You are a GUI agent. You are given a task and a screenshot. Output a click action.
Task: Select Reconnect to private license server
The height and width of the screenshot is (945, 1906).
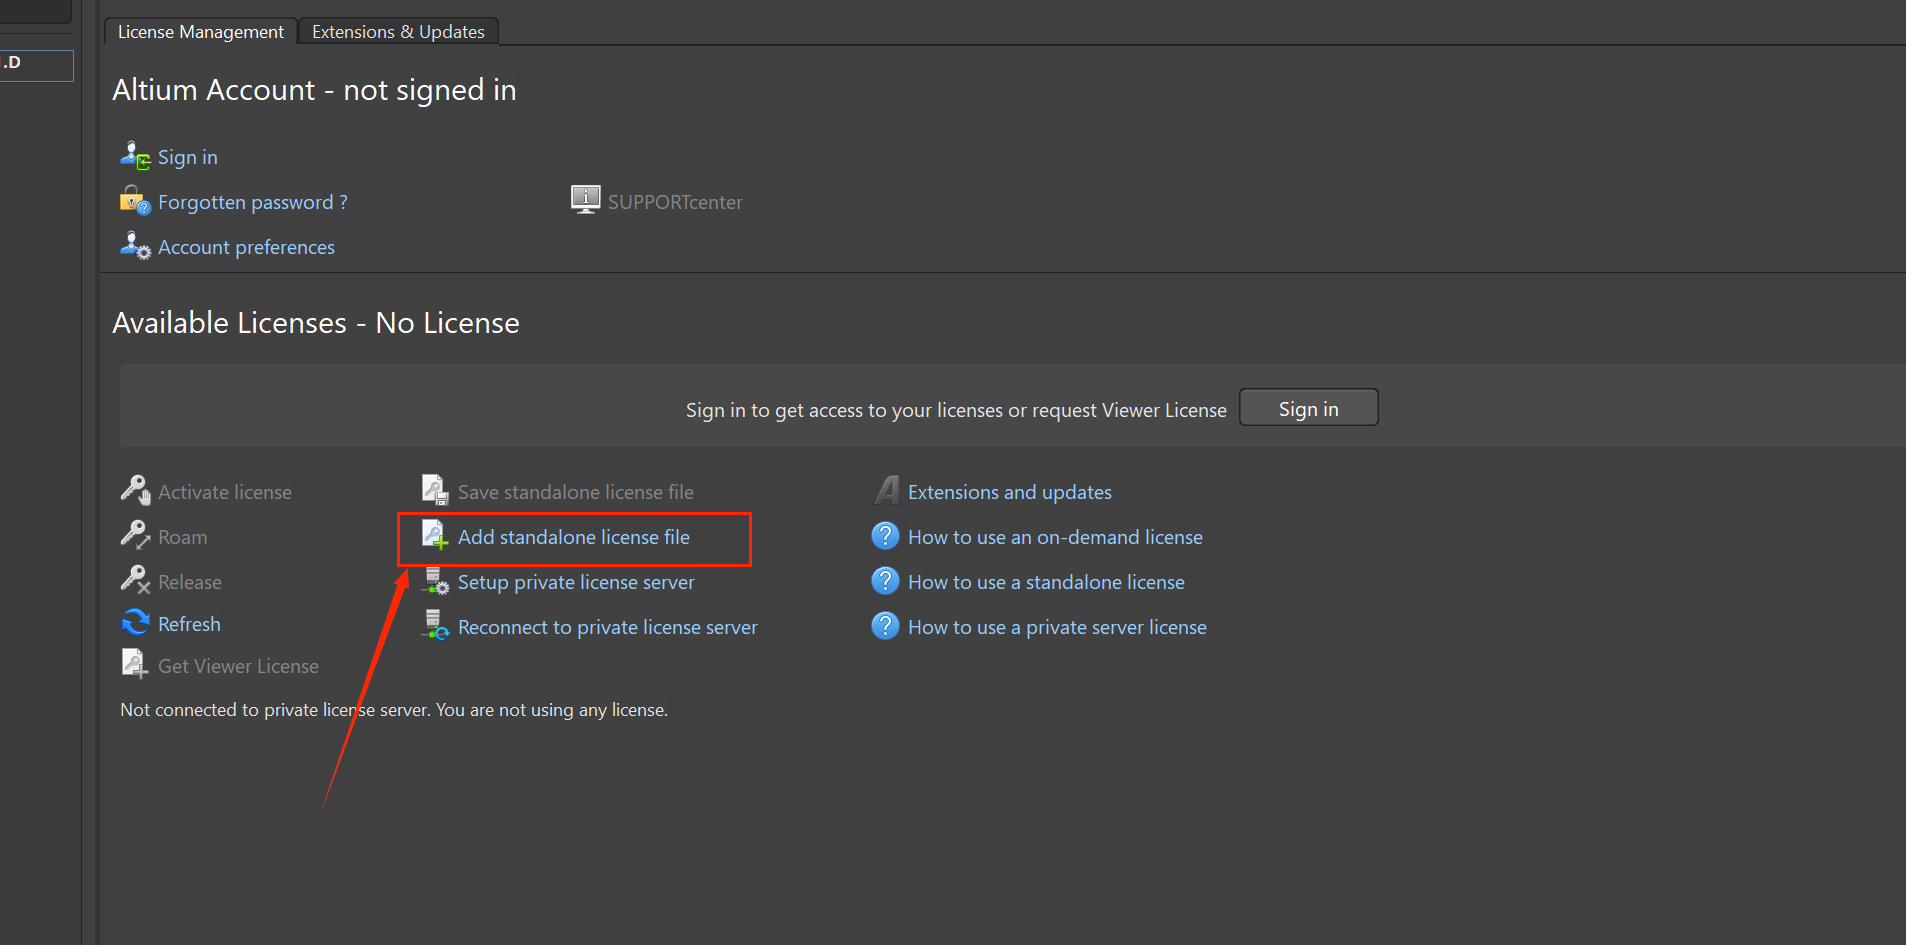pos(608,627)
